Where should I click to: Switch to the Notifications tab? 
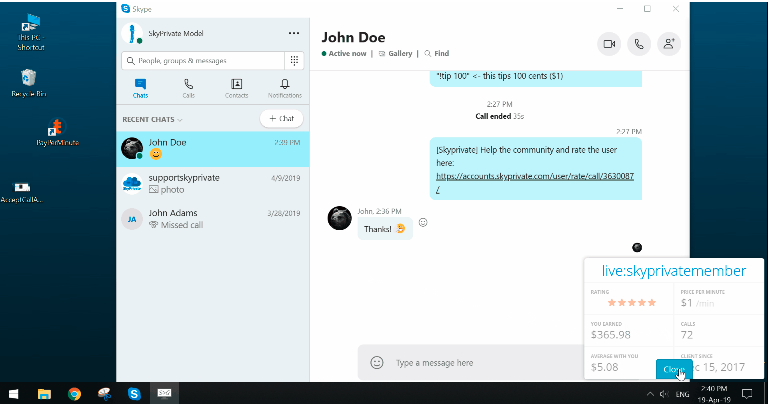point(284,89)
